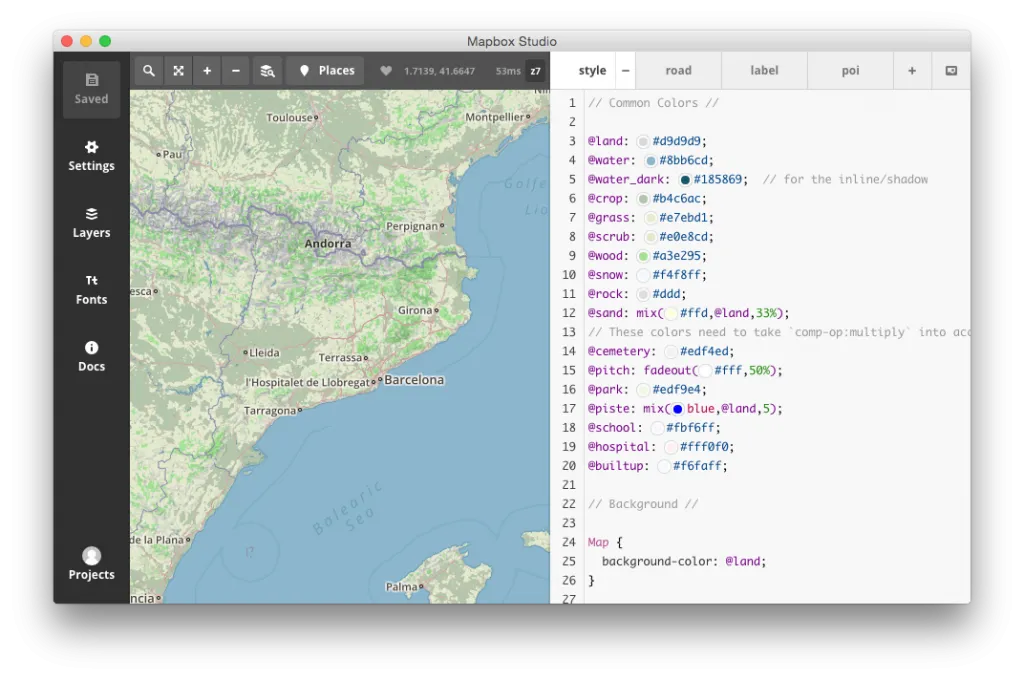The image size is (1024, 680).
Task: Add a new stylesheet tab with plus
Action: click(912, 71)
